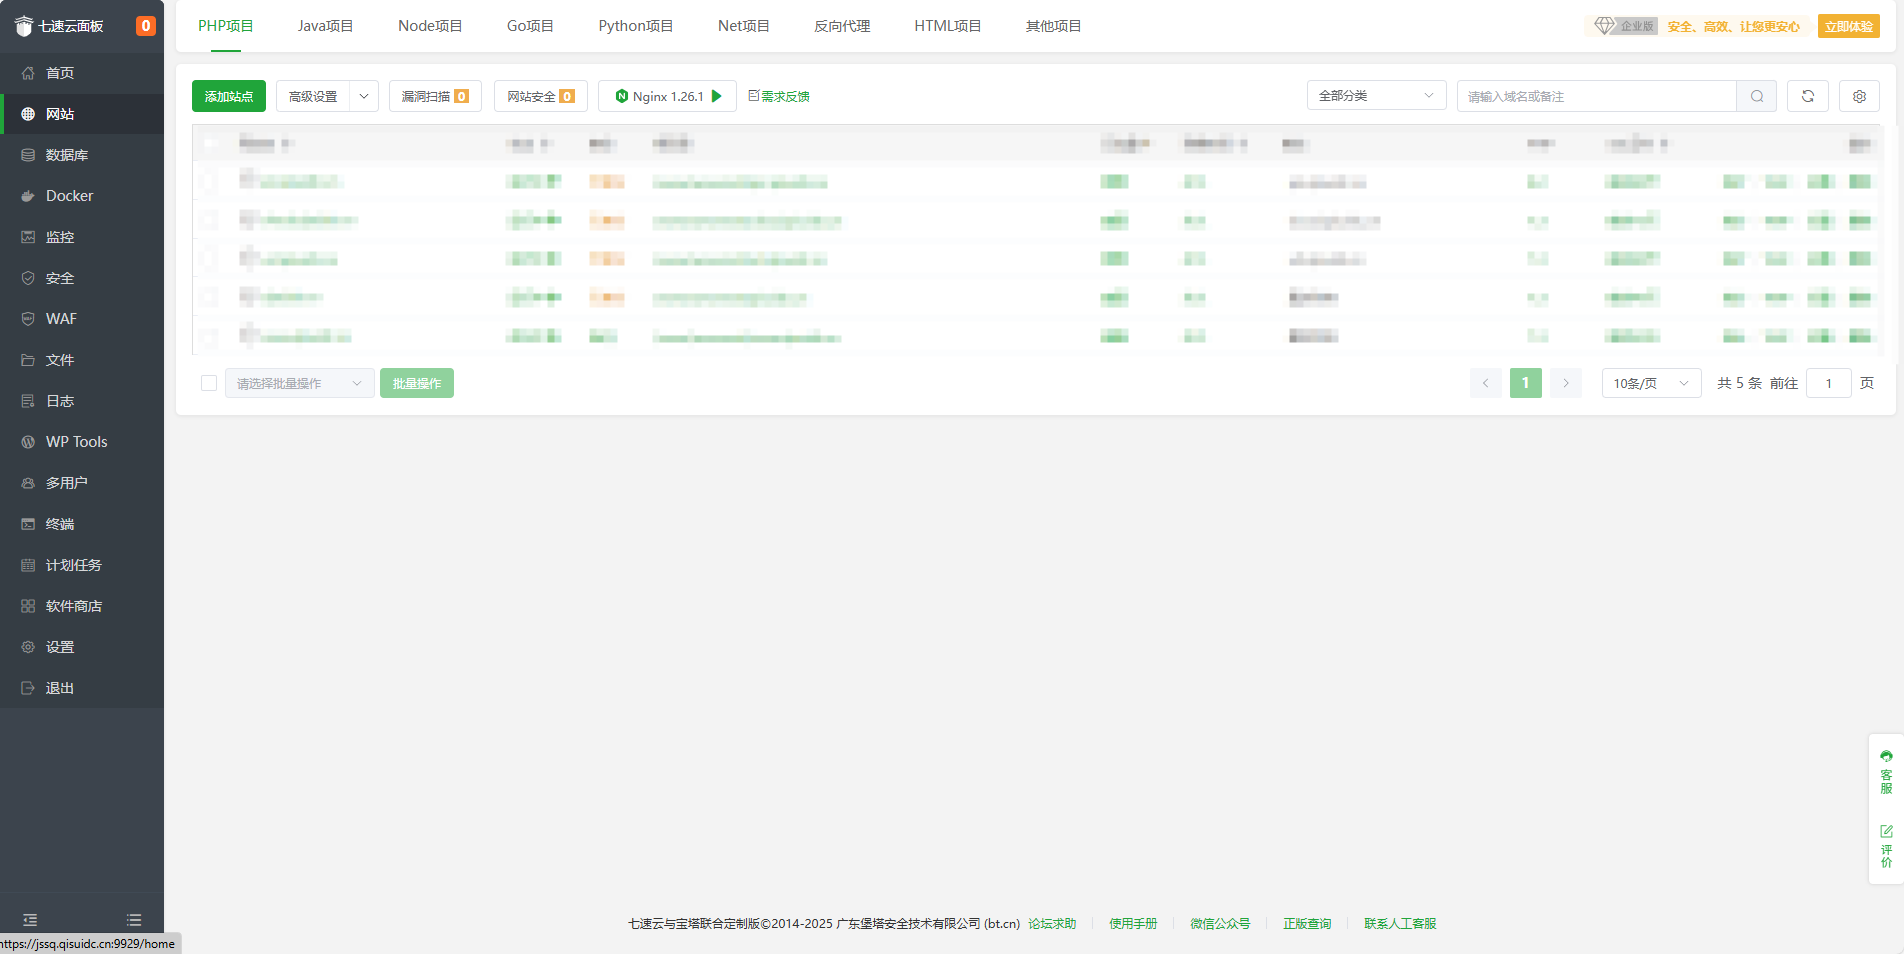Open the 使用手册 footer link
This screenshot has height=954, width=1904.
coord(1133,924)
